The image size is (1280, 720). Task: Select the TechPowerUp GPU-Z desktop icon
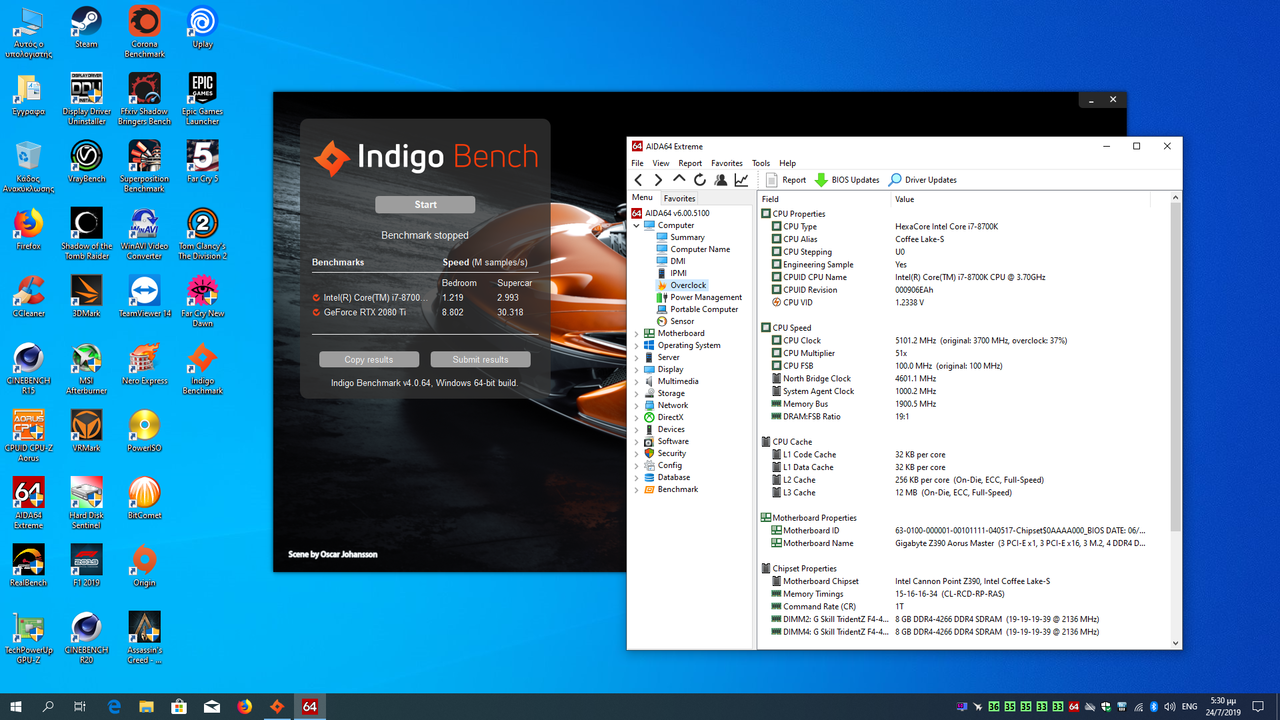pyautogui.click(x=28, y=638)
